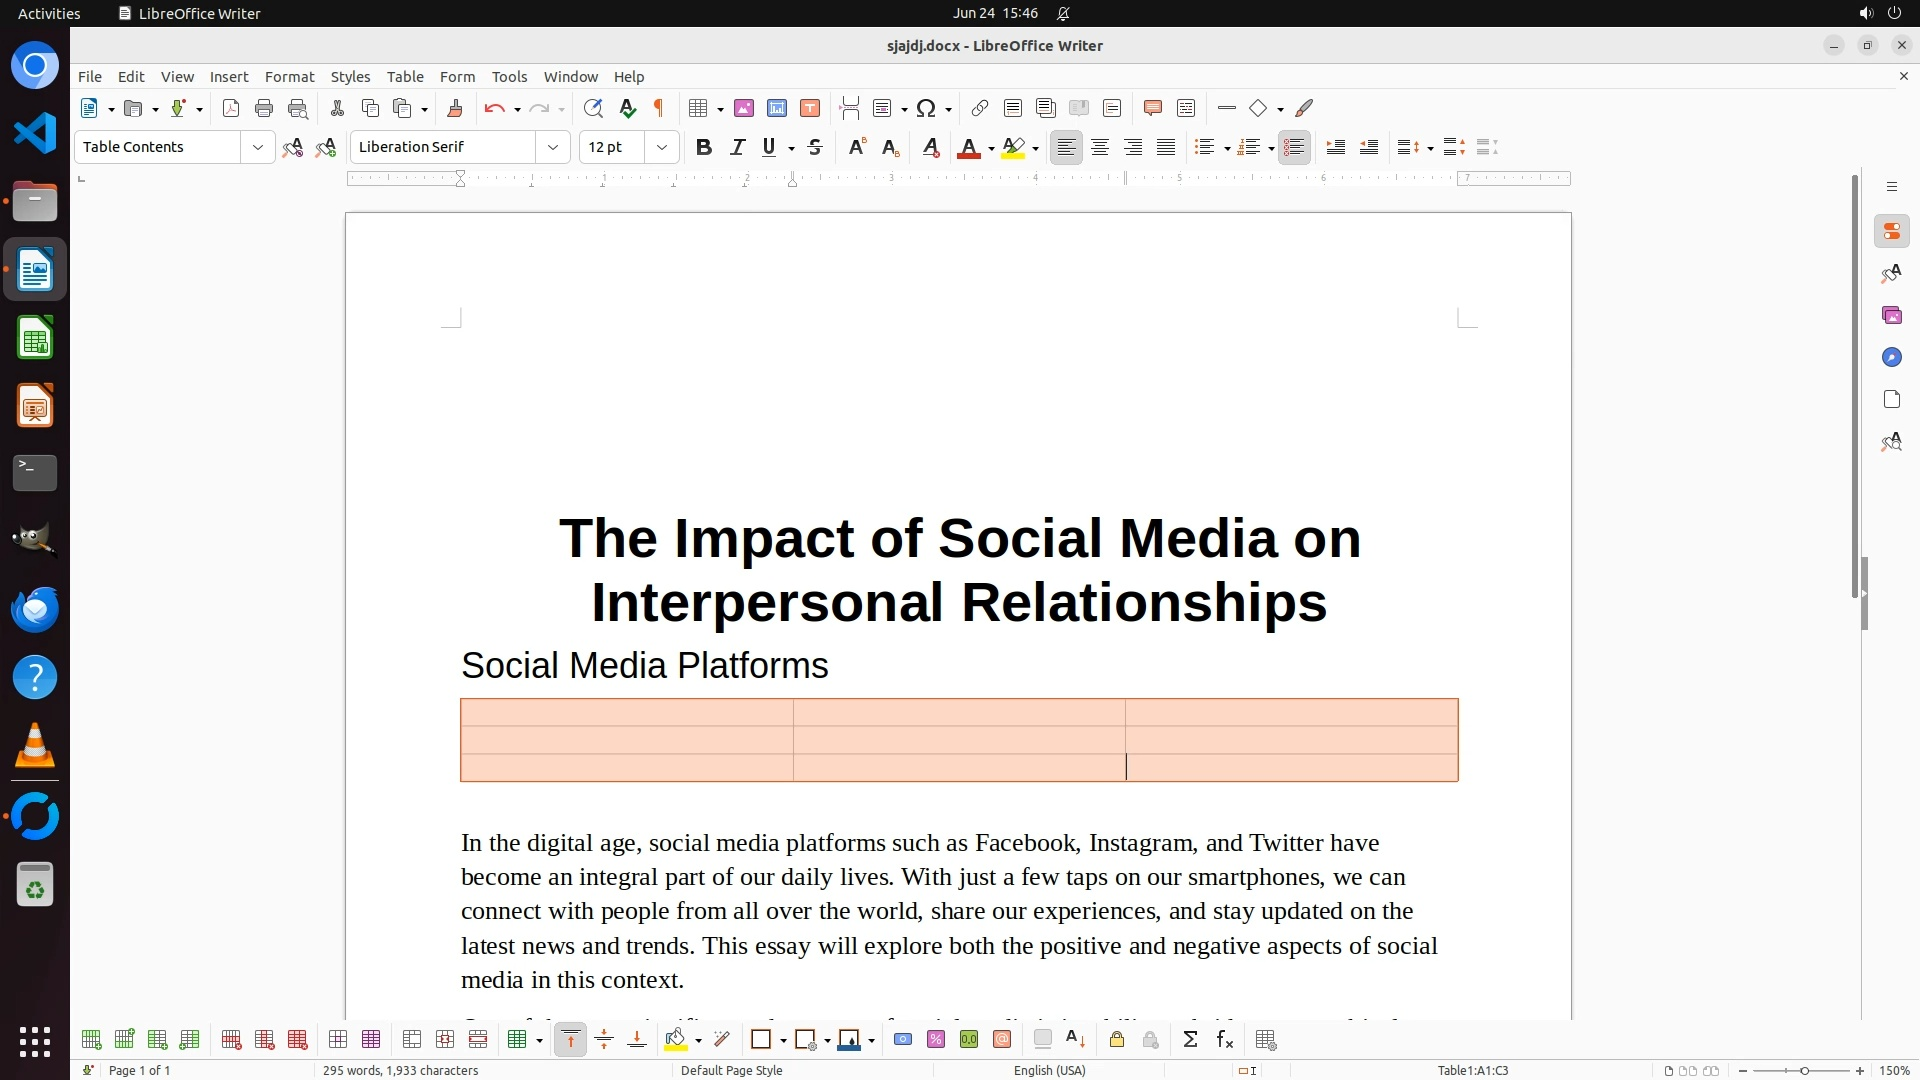Click English (USA) language in status bar

(1049, 1070)
